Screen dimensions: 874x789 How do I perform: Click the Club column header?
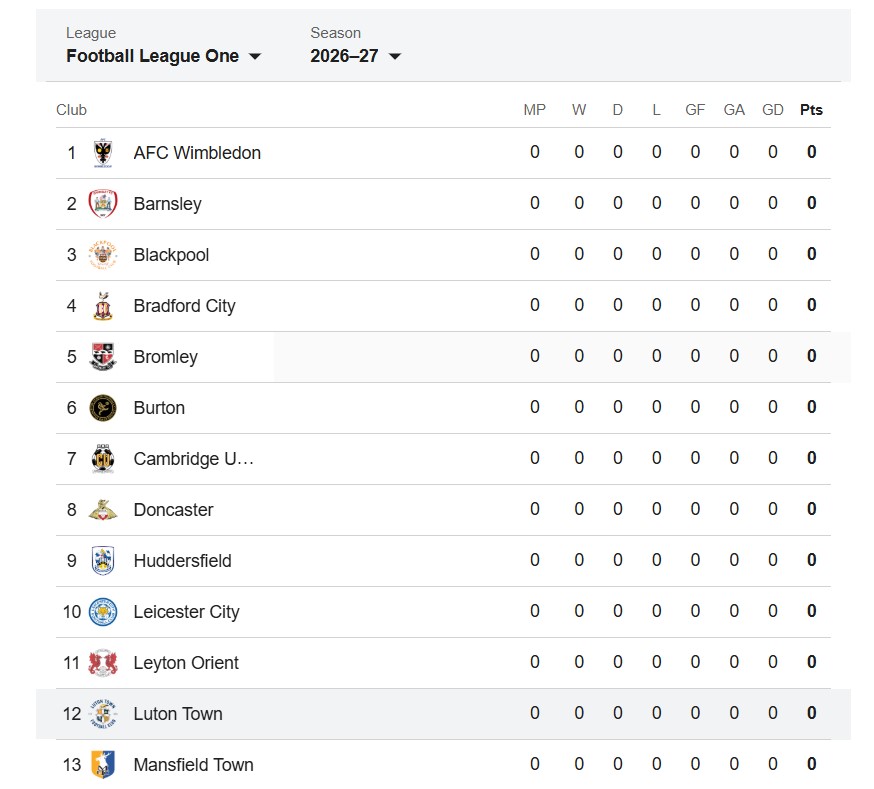[x=71, y=110]
